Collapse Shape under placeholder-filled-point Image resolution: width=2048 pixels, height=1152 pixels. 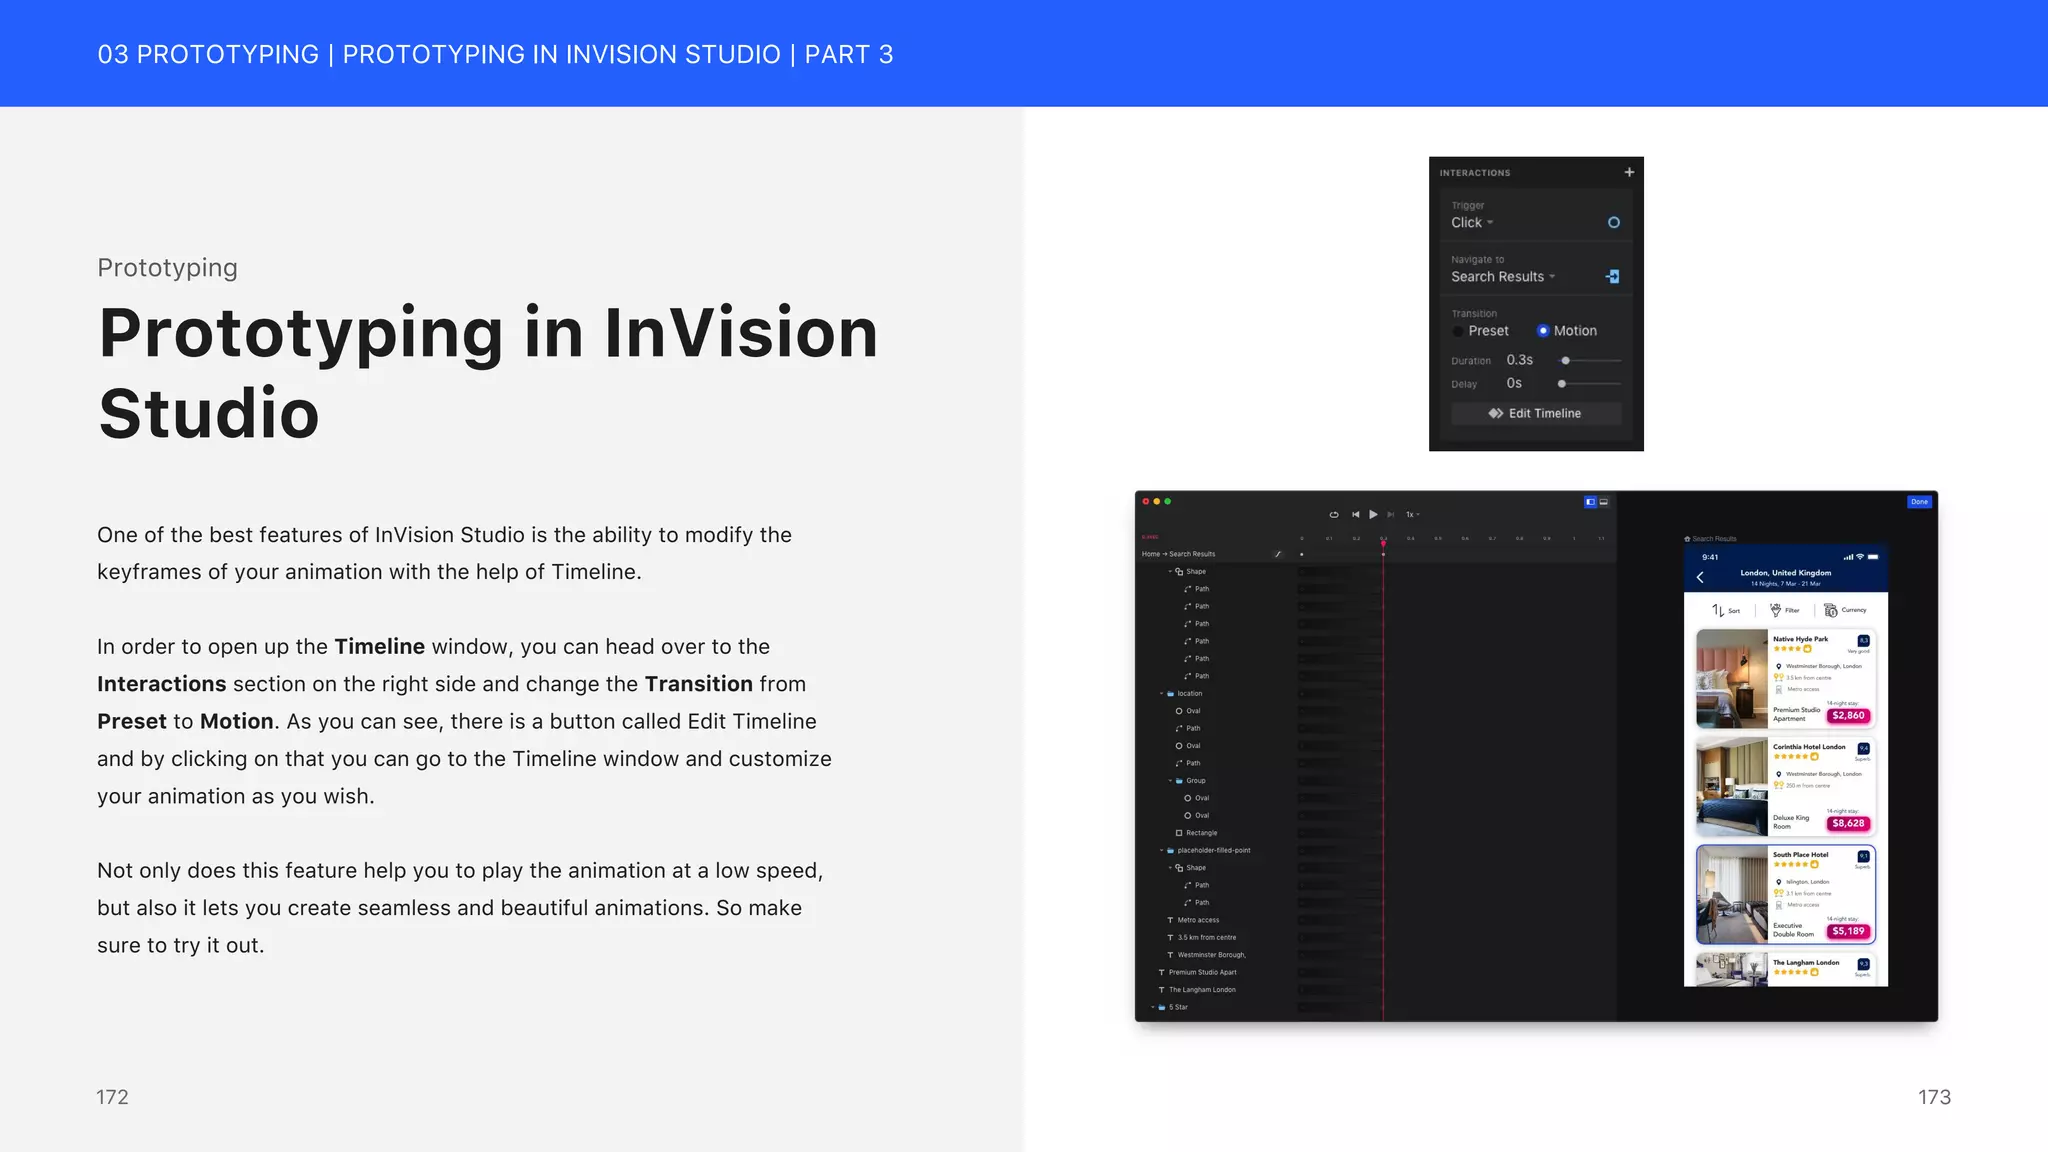[1170, 868]
